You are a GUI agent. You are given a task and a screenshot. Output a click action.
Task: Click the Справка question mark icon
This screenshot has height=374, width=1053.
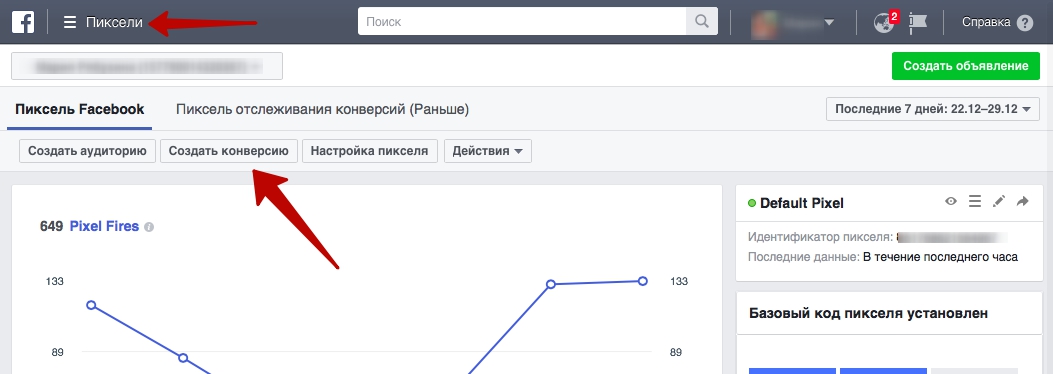click(1025, 23)
